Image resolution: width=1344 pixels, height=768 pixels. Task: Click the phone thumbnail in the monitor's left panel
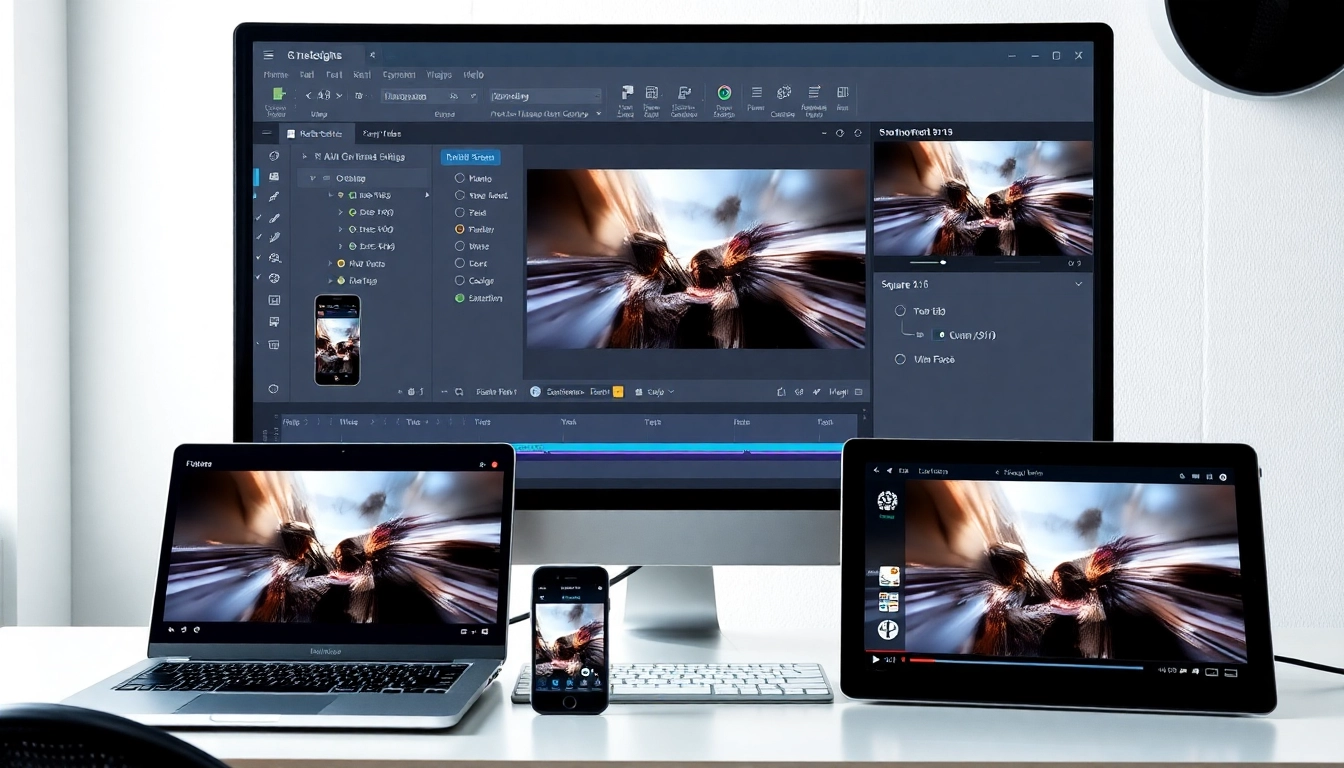tap(337, 340)
